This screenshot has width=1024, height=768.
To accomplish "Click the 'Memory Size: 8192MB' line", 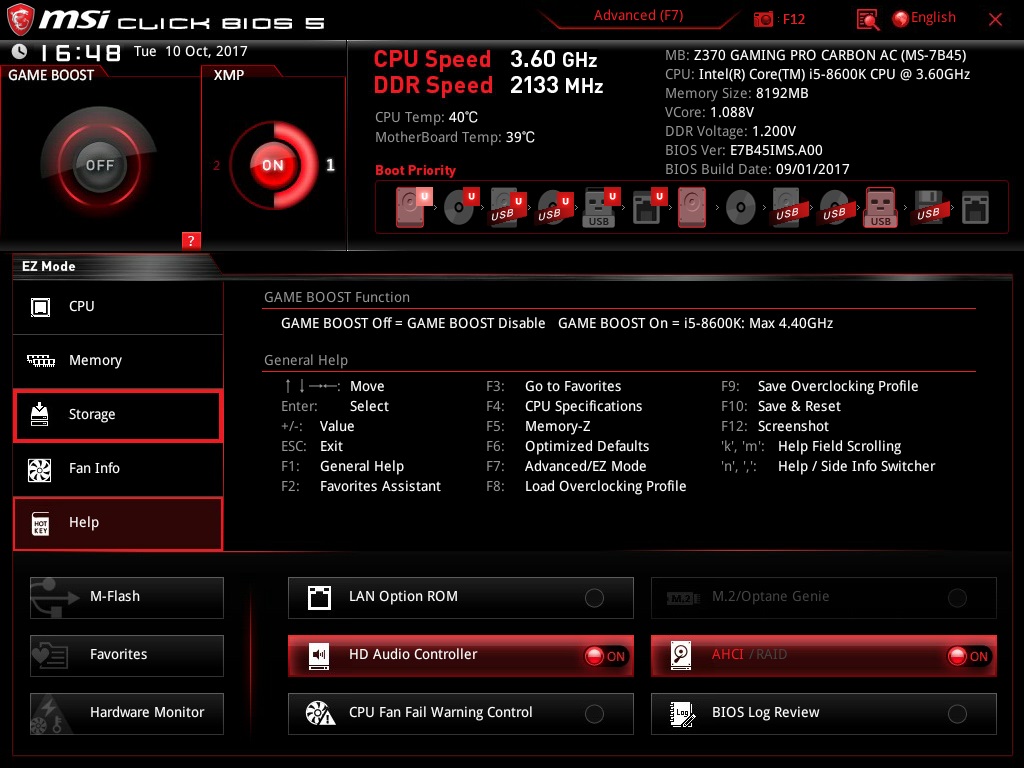I will (737, 93).
